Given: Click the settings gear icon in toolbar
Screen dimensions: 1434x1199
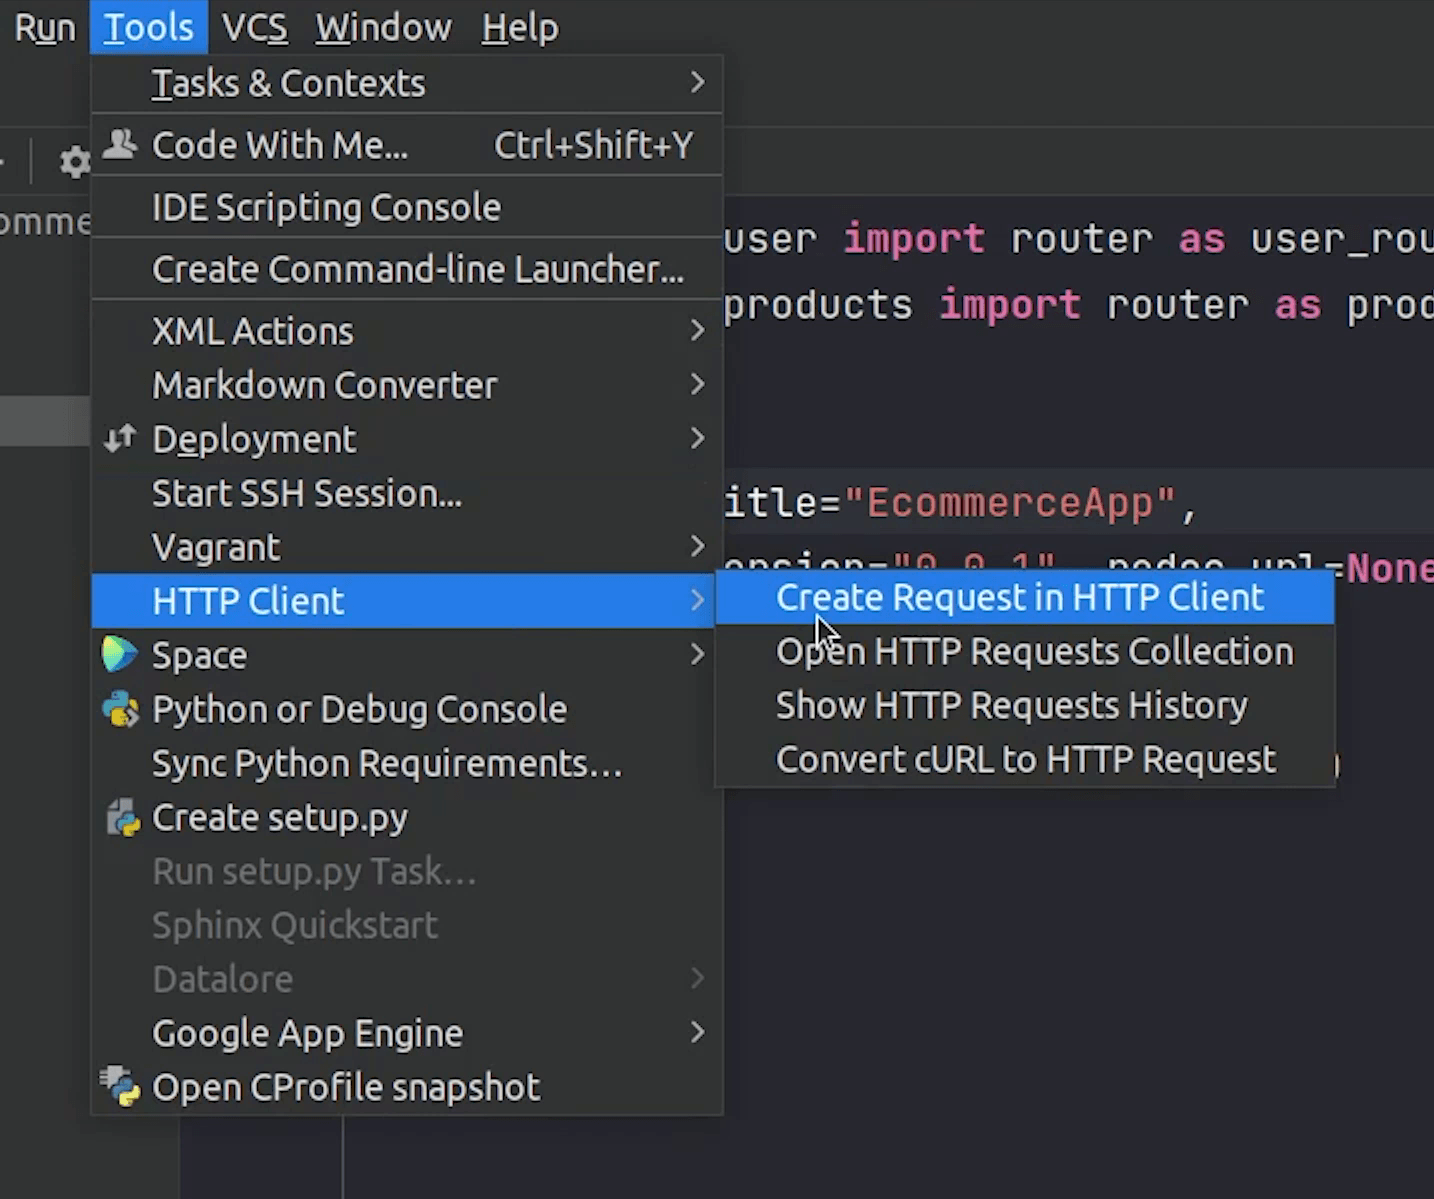Looking at the screenshot, I should pos(74,162).
